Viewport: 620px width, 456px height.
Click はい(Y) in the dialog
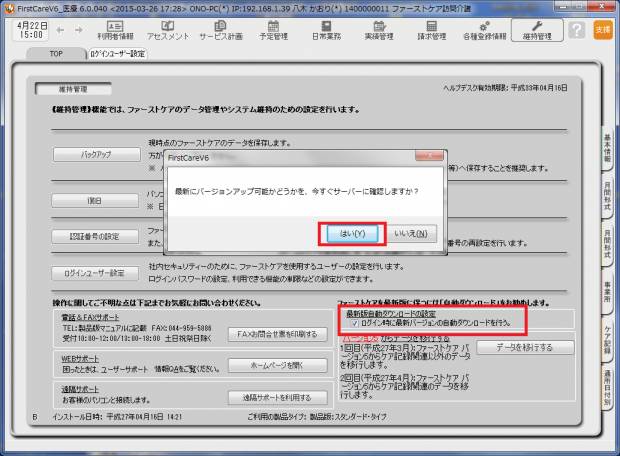350,233
